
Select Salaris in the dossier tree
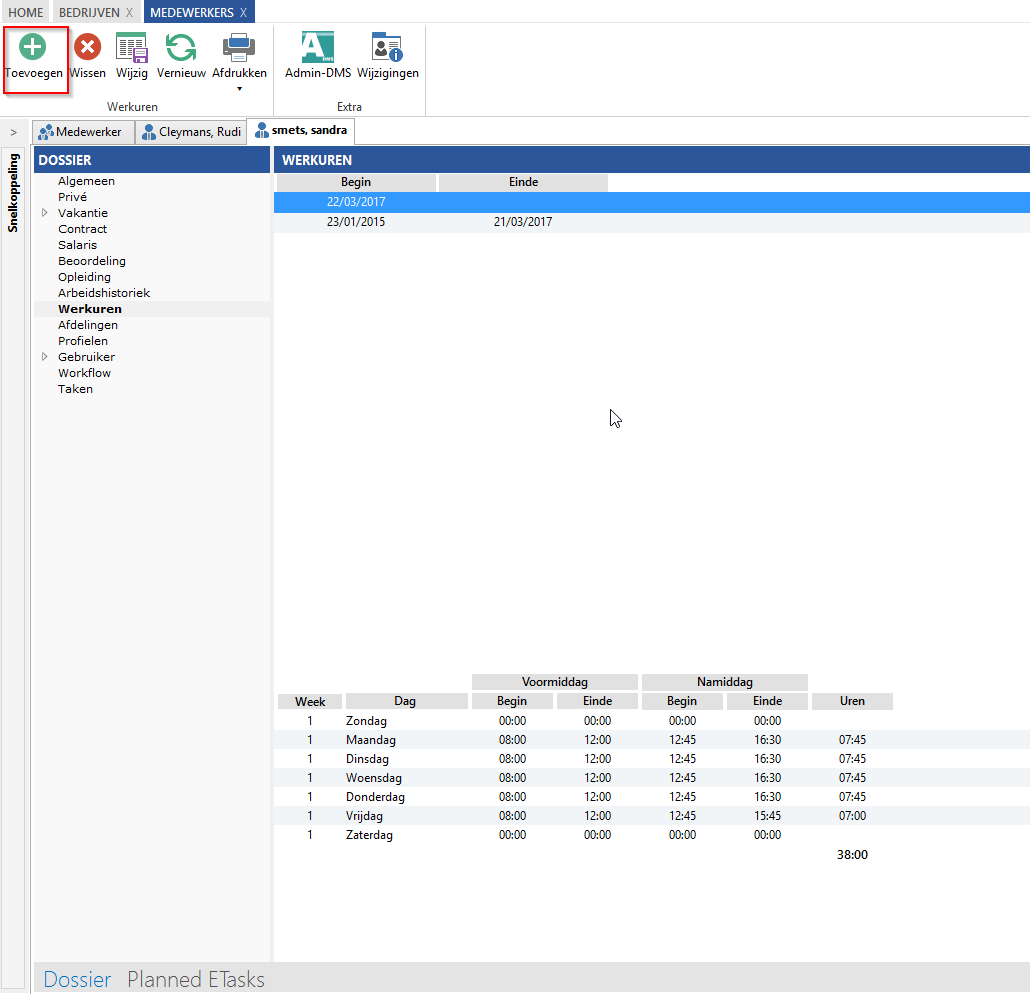(x=78, y=245)
